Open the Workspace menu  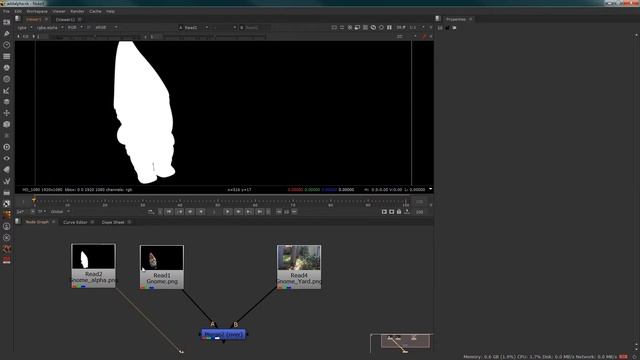click(37, 11)
